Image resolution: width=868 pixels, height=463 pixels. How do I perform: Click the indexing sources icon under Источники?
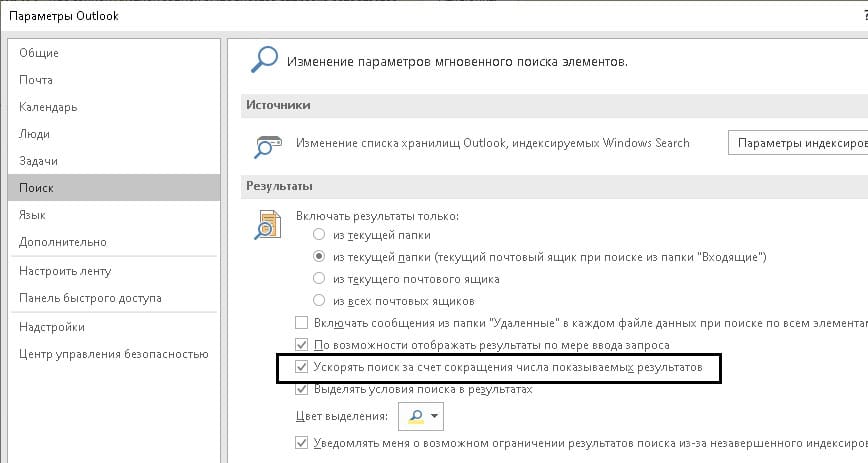click(264, 144)
